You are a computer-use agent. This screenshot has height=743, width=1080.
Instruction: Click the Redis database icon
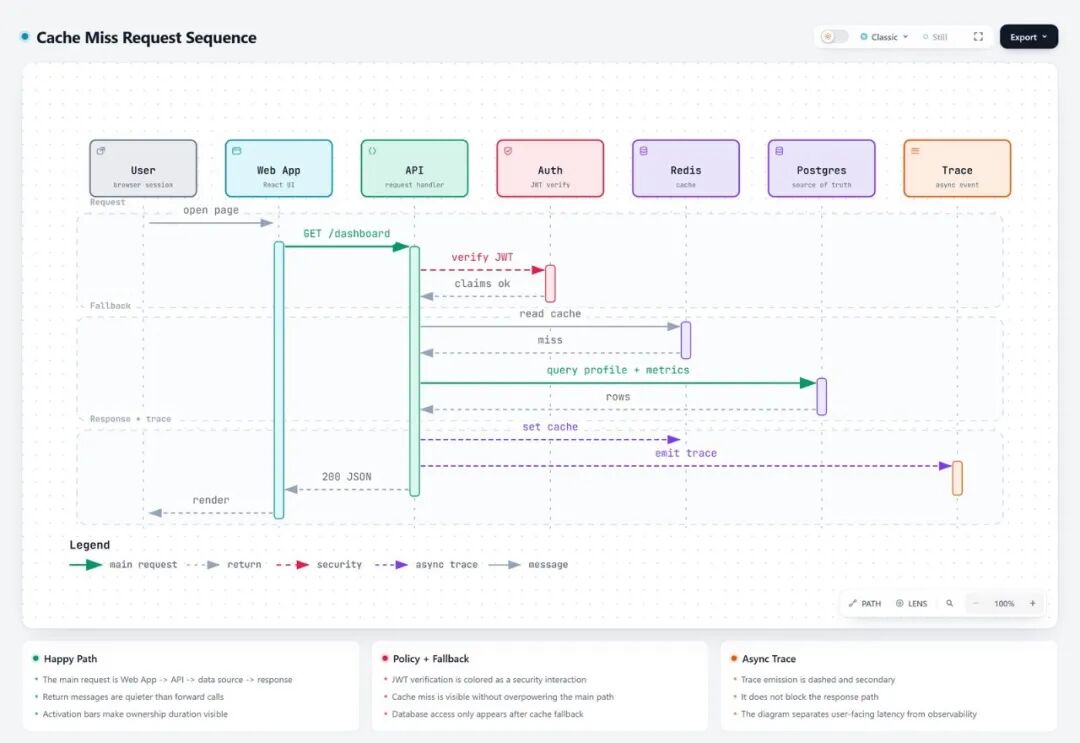click(x=644, y=151)
